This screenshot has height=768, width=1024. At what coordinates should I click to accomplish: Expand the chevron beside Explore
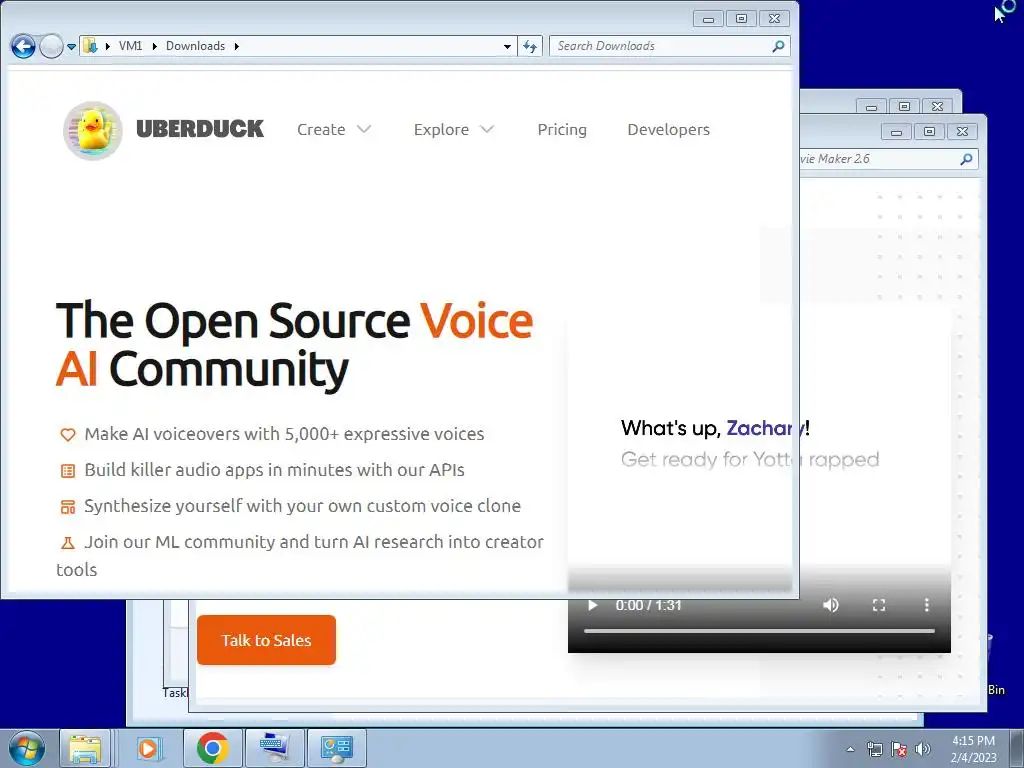487,129
